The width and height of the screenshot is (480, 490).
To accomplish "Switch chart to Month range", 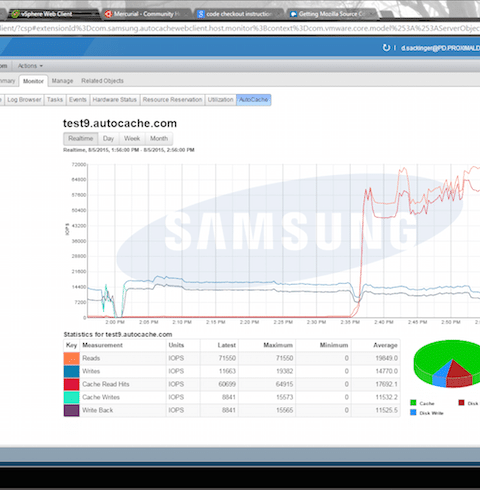I will tap(159, 138).
